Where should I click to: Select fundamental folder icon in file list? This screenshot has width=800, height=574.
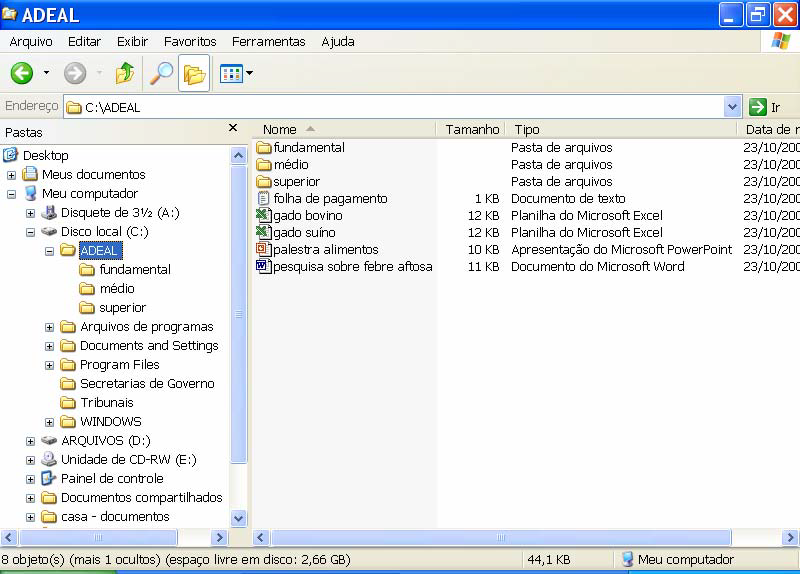tap(264, 147)
